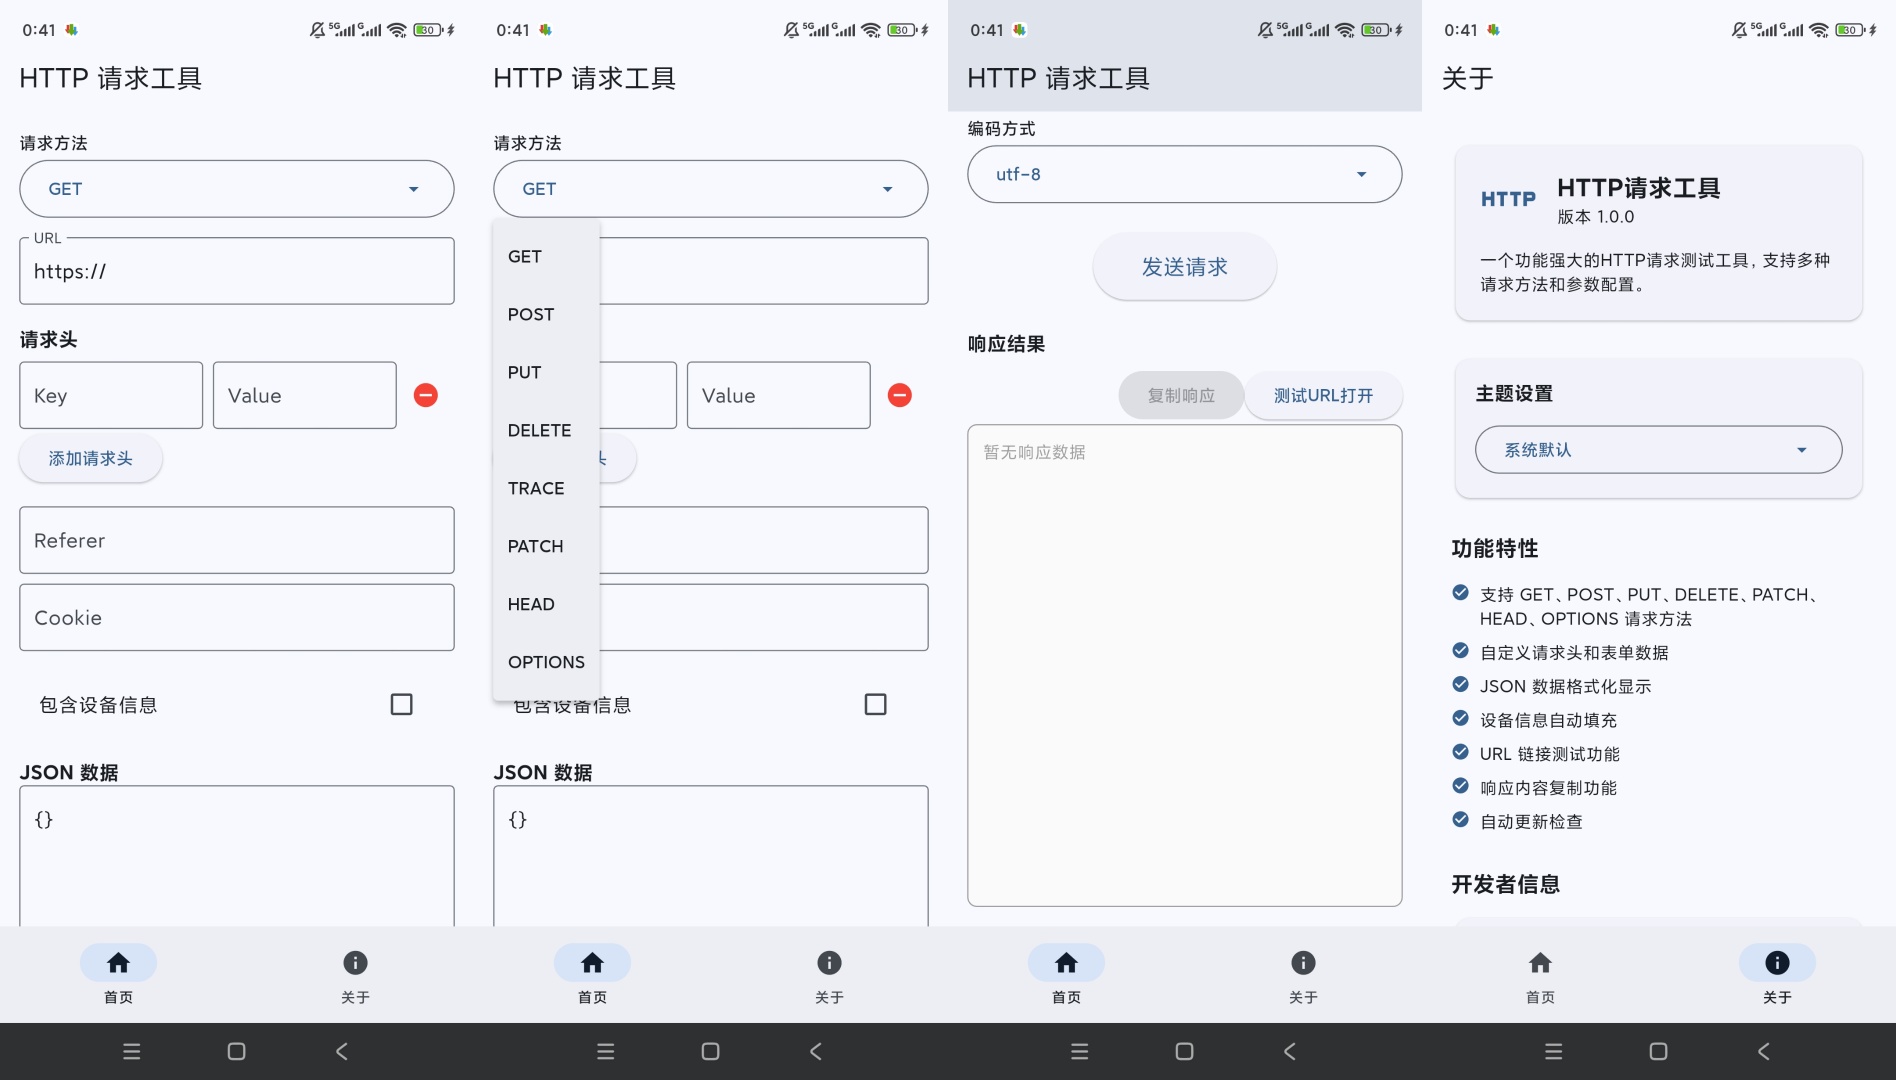Viewport: 1896px width, 1080px height.
Task: Tap 复制响应 copy response button
Action: pyautogui.click(x=1181, y=395)
